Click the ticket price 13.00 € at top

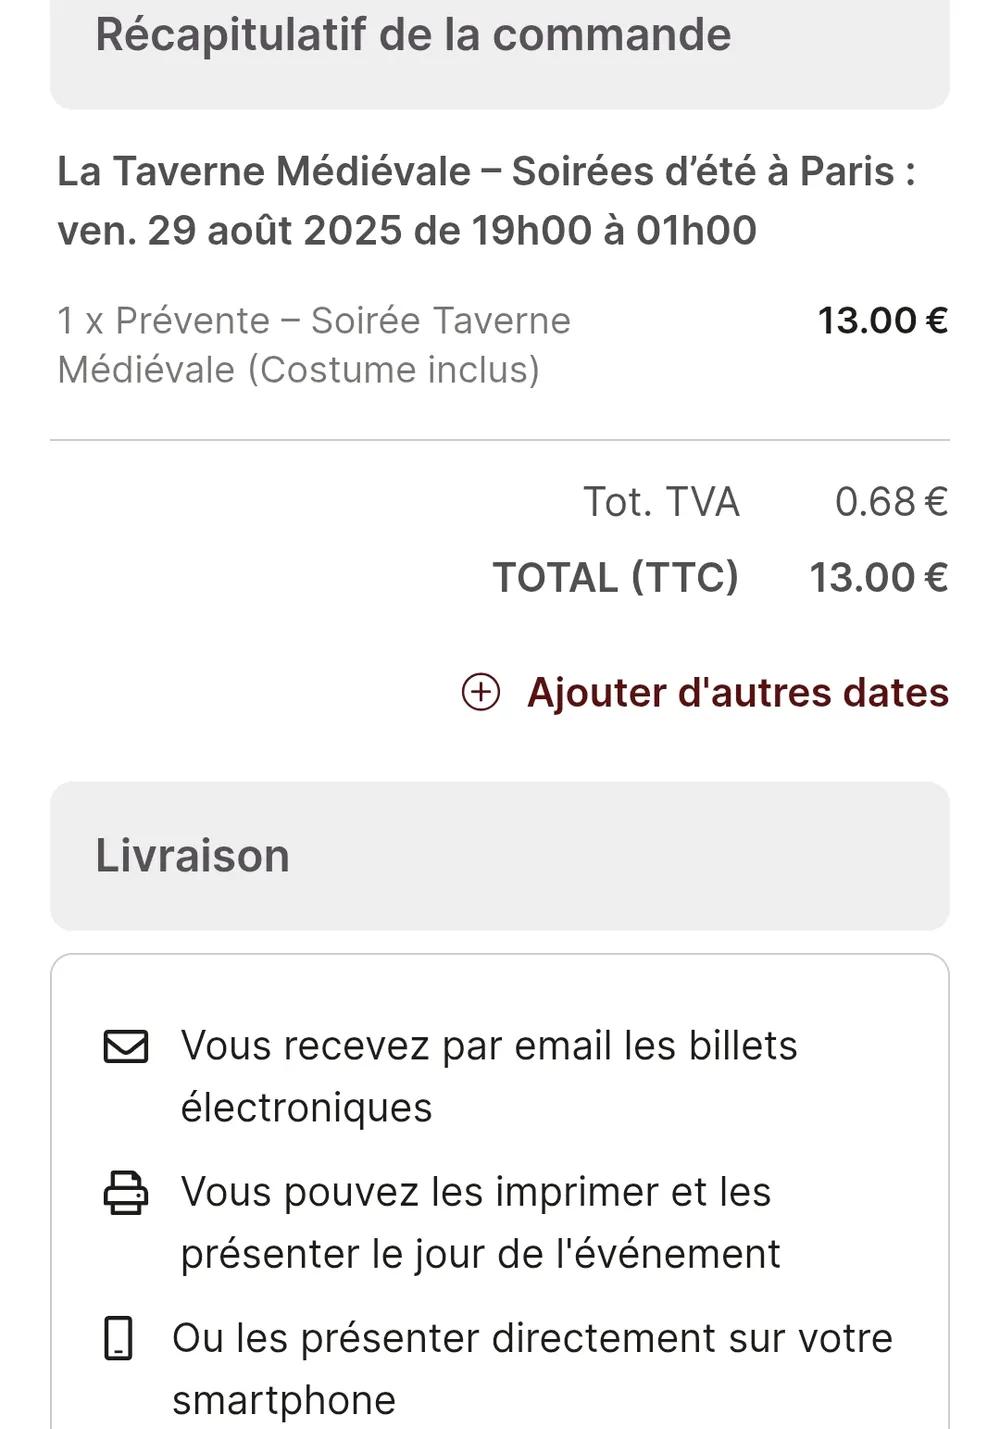[x=882, y=321]
